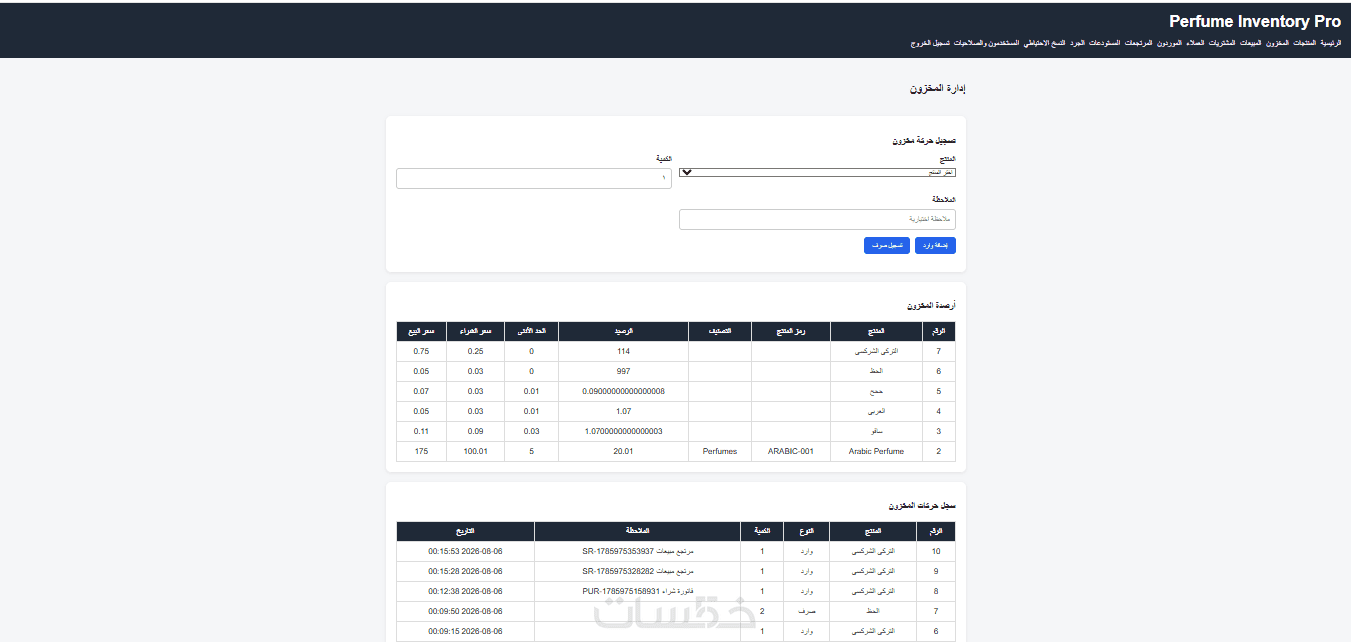Screen dimensions: 1351x642
Task: Go to the المنتجات products page
Action: (x=1304, y=43)
